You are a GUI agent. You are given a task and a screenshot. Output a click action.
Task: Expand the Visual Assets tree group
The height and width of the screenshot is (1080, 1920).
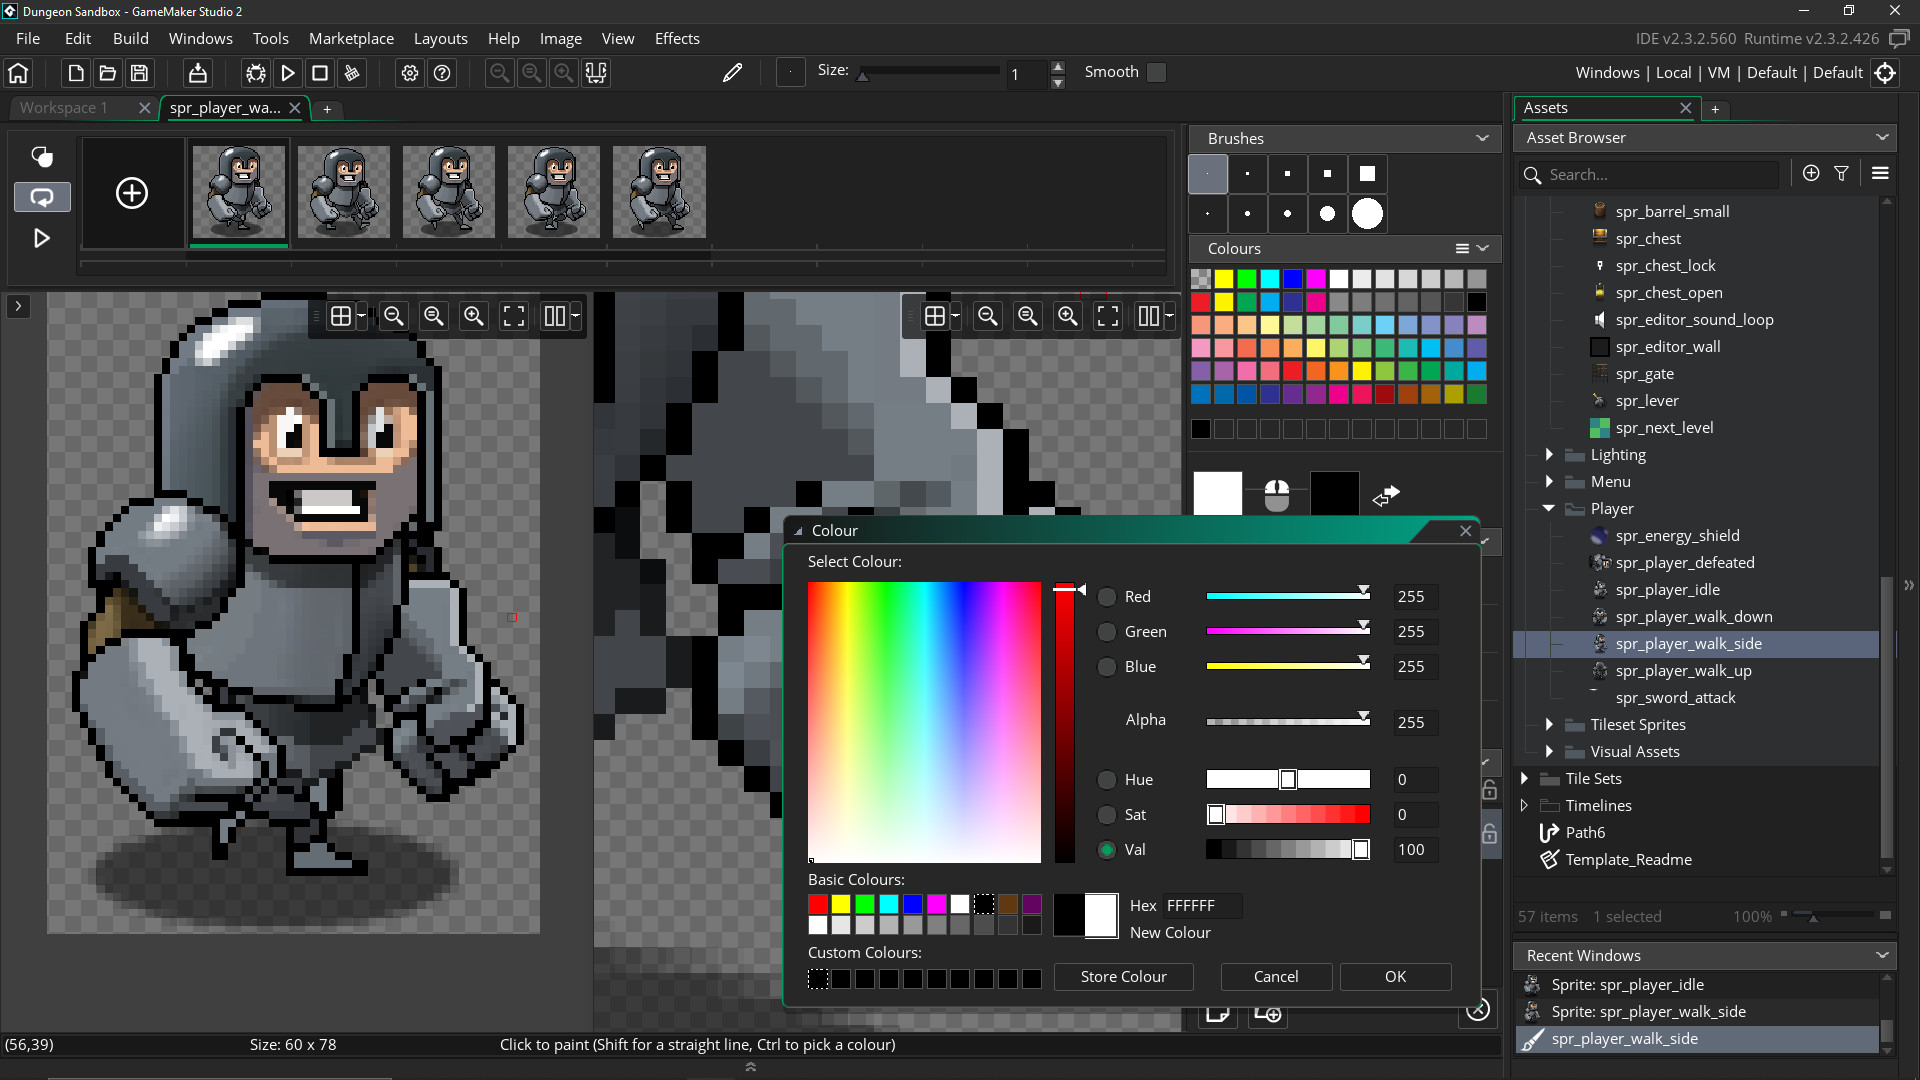click(x=1549, y=752)
